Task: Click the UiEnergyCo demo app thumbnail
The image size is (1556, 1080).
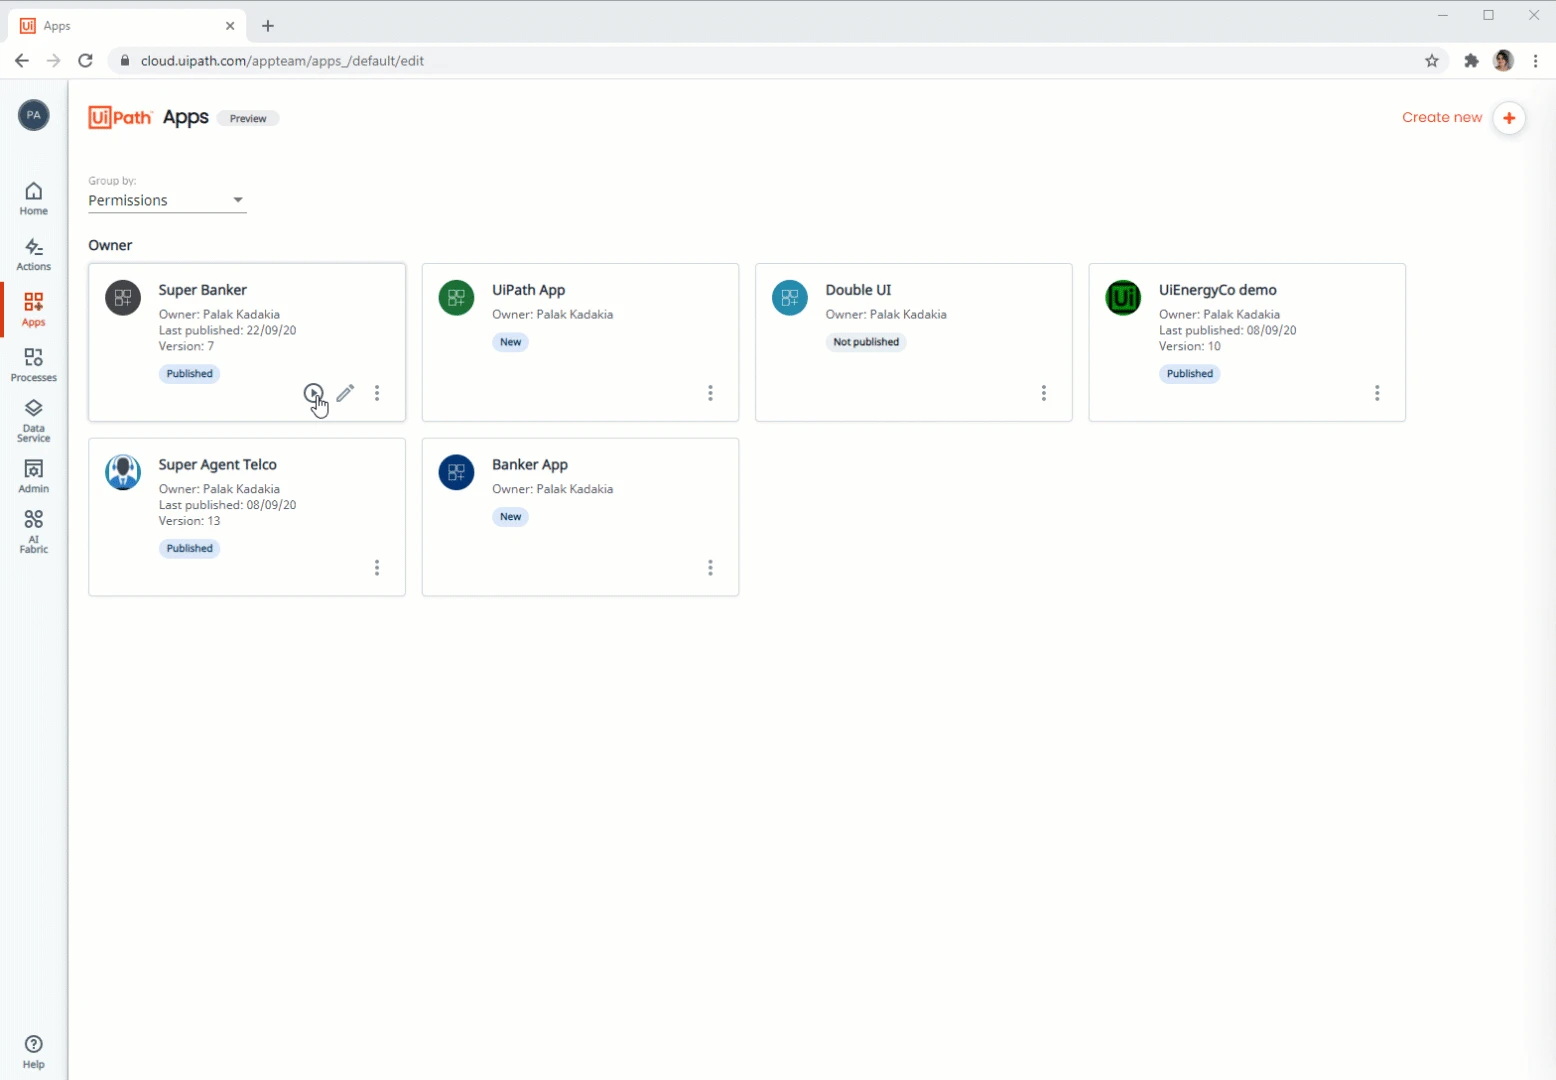Action: (1123, 298)
